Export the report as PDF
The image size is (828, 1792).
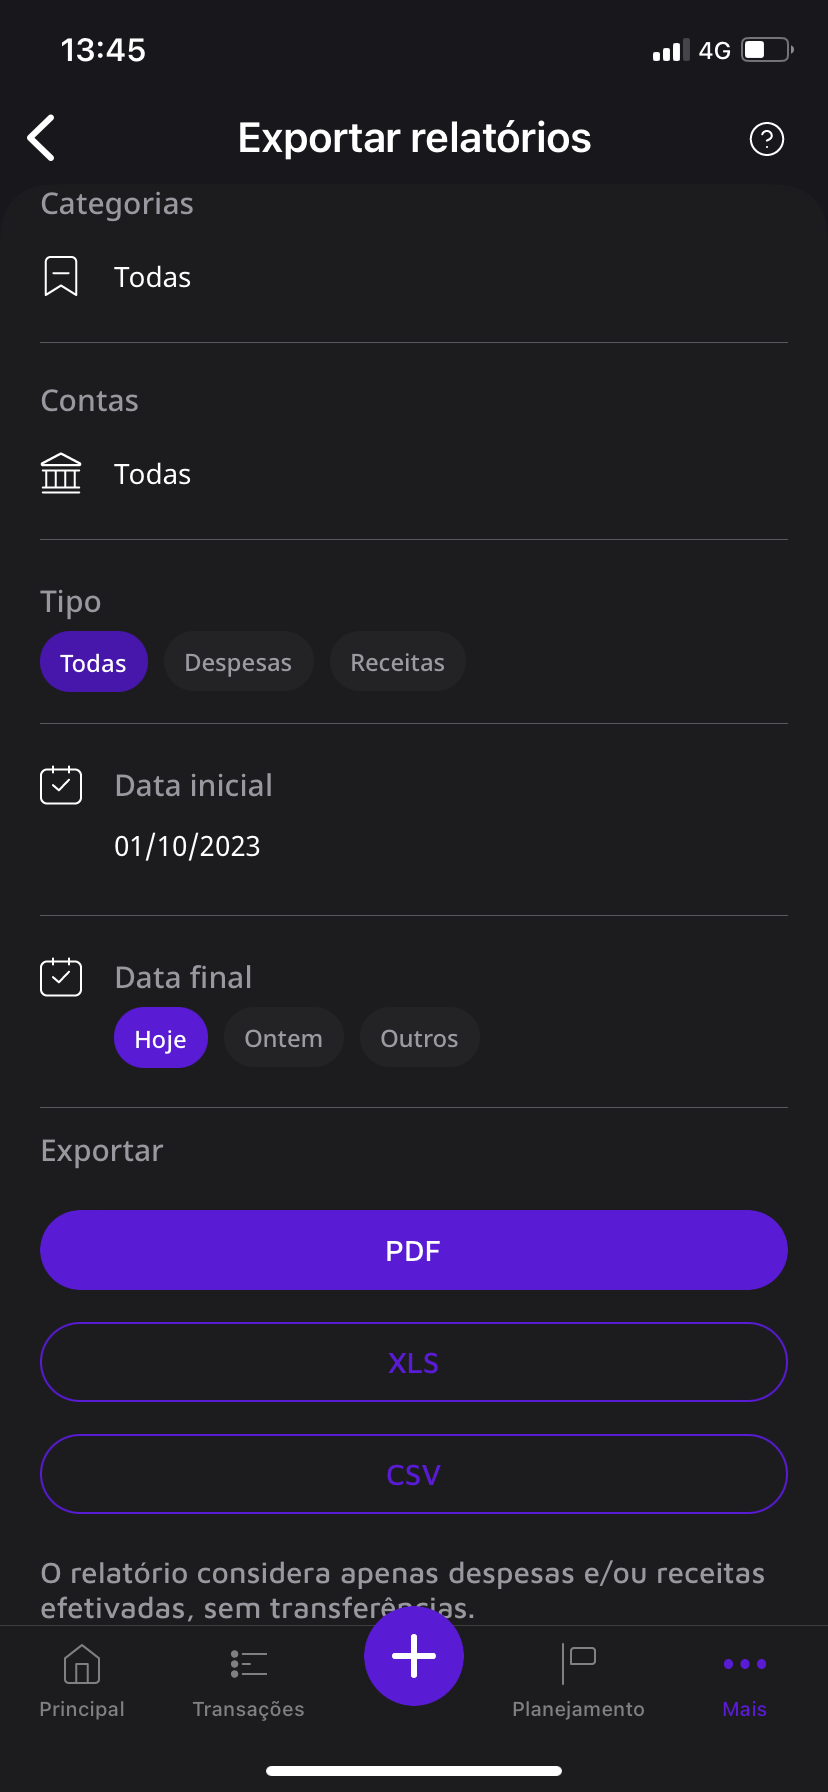pyautogui.click(x=414, y=1250)
